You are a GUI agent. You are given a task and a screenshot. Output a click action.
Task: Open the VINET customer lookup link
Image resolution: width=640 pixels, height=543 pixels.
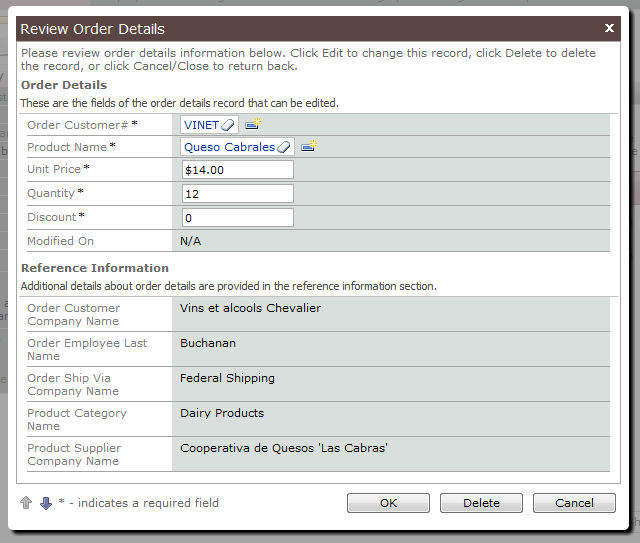point(201,125)
